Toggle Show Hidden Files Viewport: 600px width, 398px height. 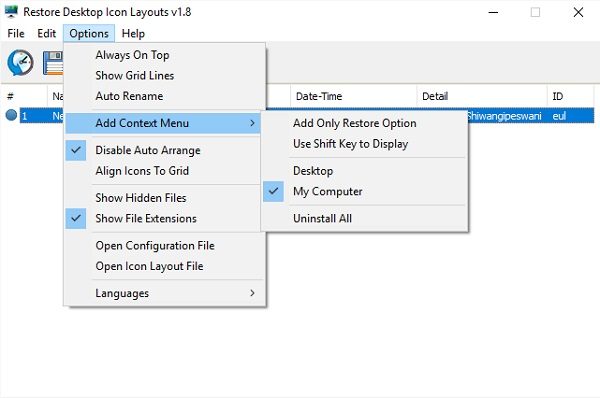pos(163,198)
